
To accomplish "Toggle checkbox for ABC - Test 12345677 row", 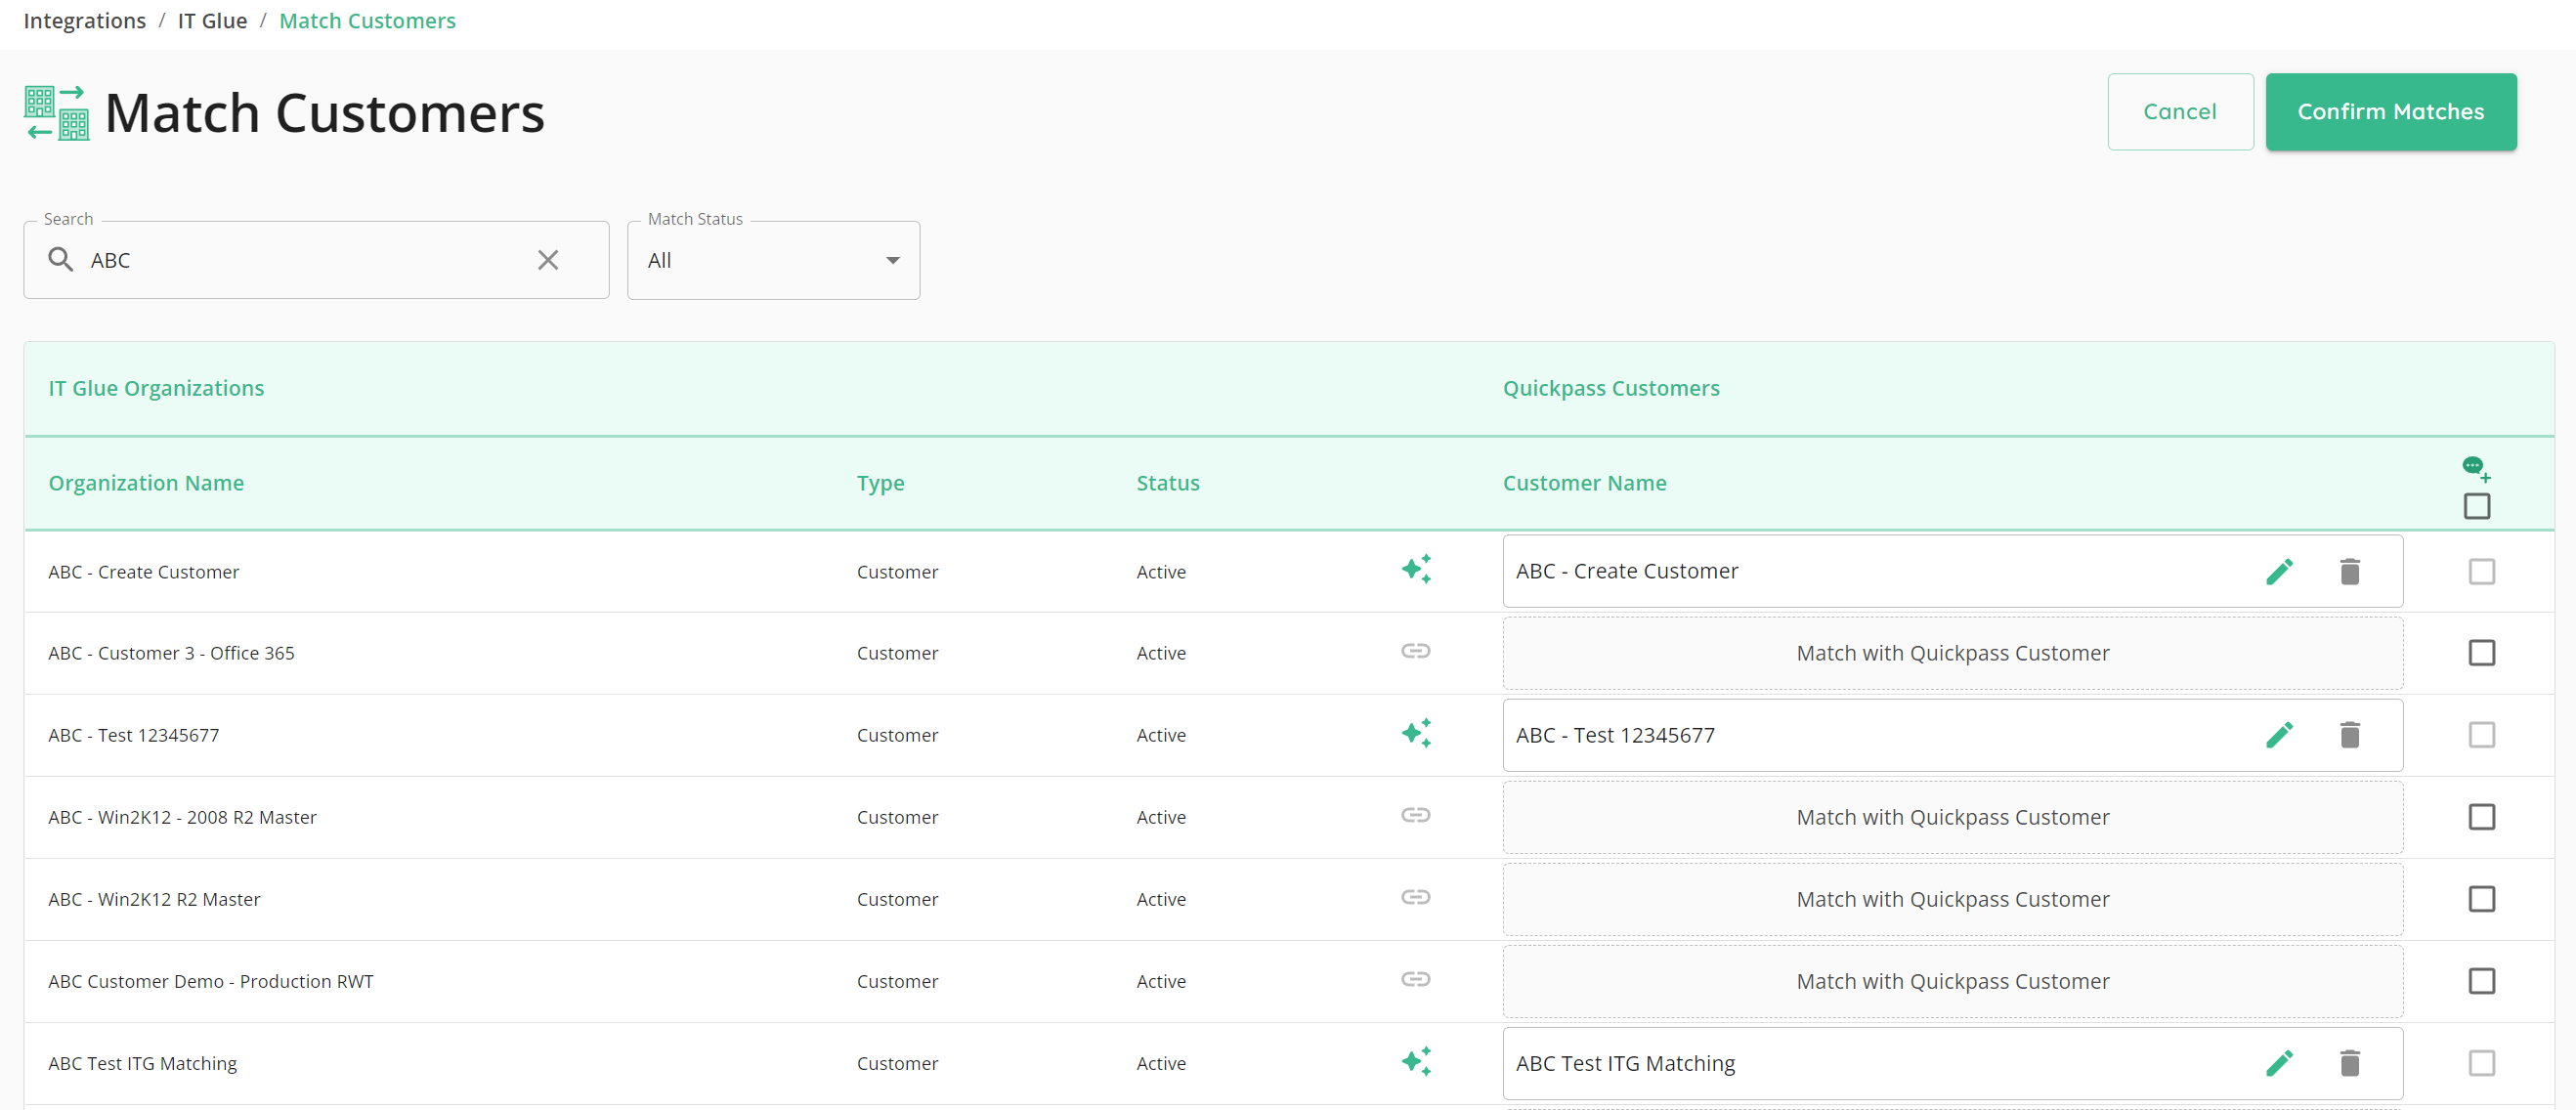I will [x=2482, y=736].
